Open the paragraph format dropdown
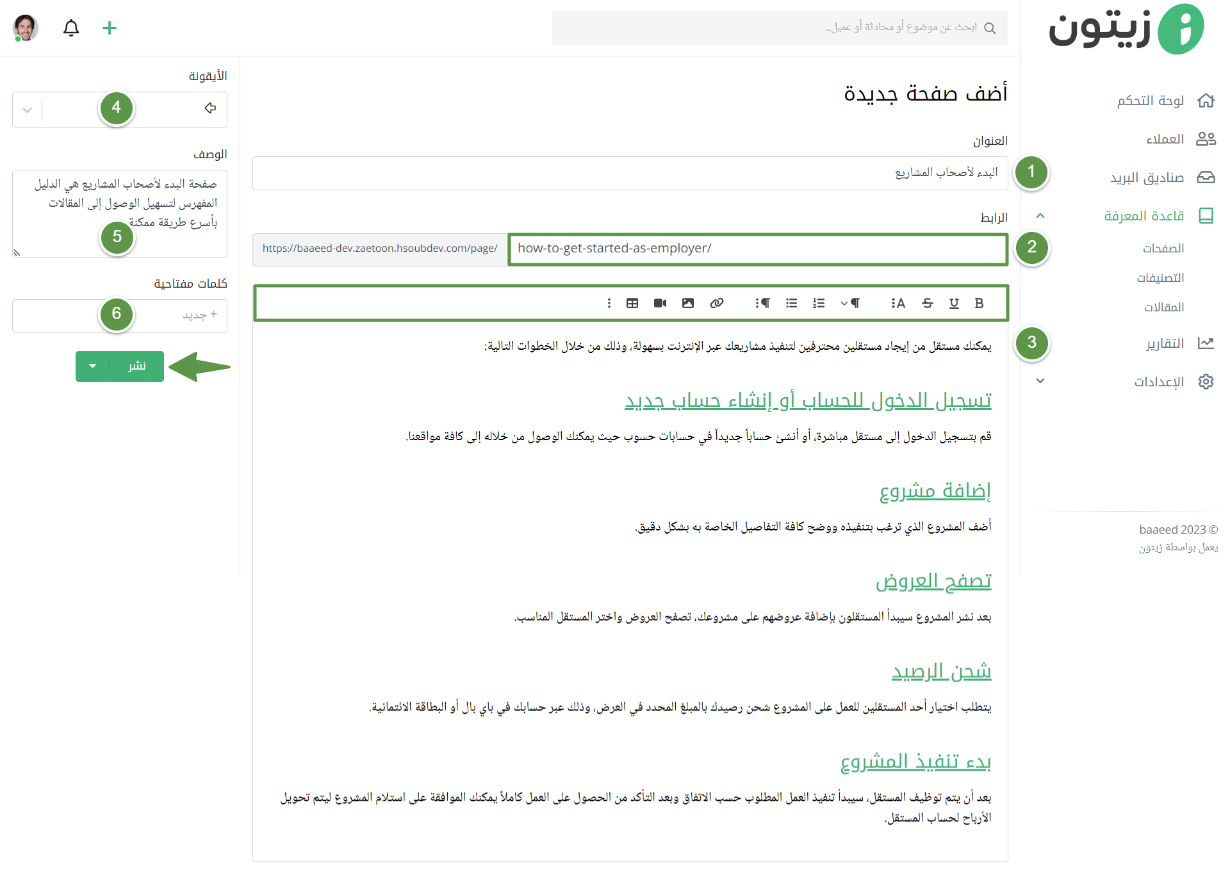Image resolution: width=1230 pixels, height=880 pixels. pyautogui.click(x=850, y=303)
